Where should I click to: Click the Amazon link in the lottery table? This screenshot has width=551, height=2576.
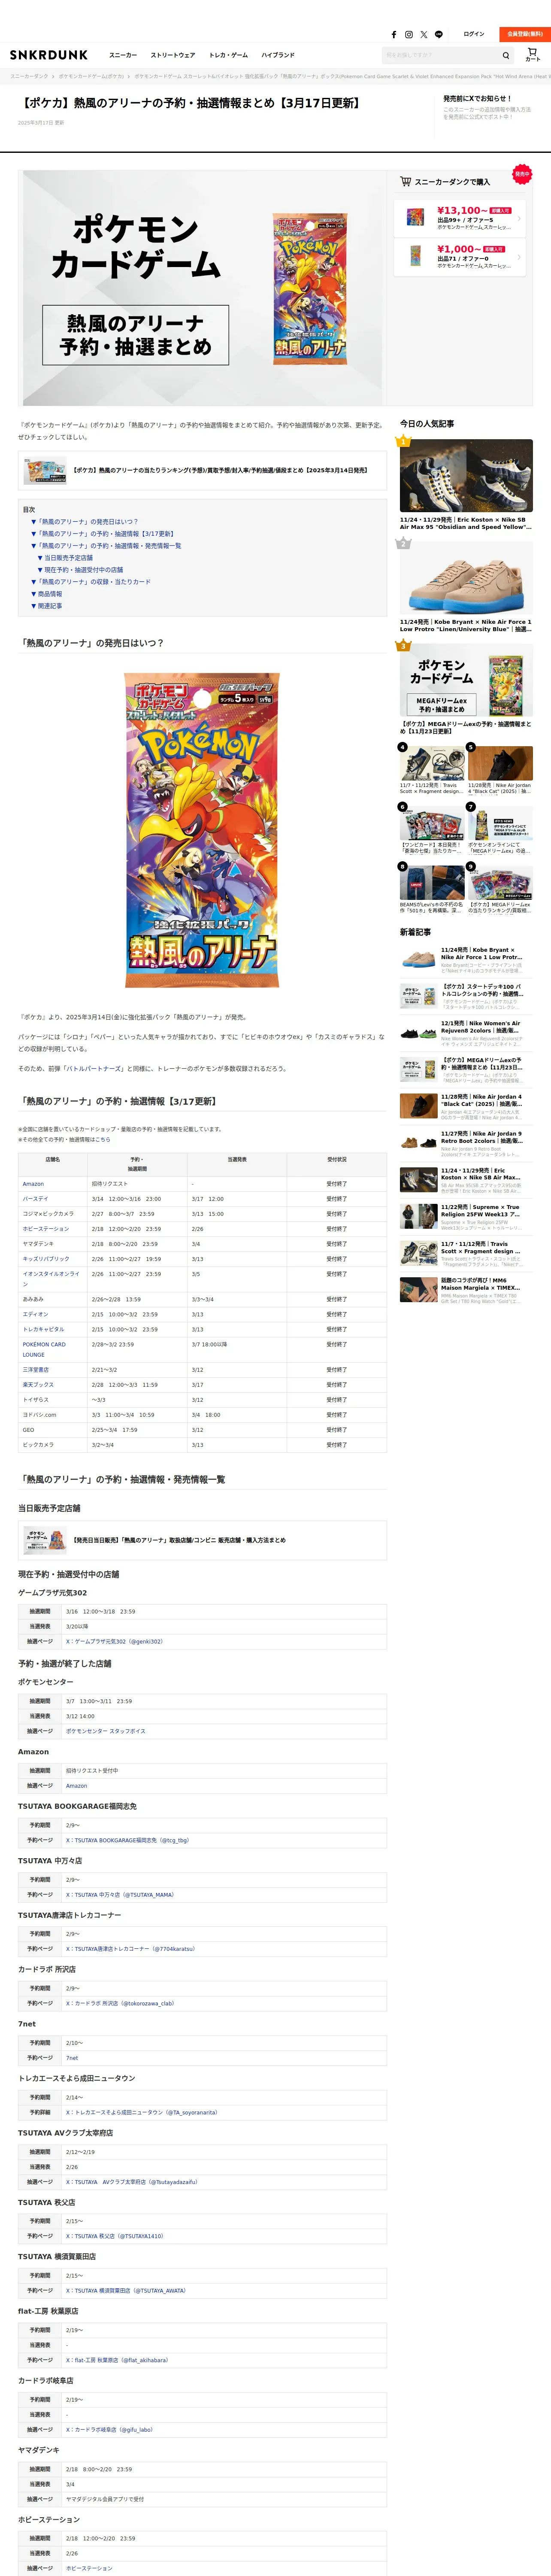(x=33, y=1184)
